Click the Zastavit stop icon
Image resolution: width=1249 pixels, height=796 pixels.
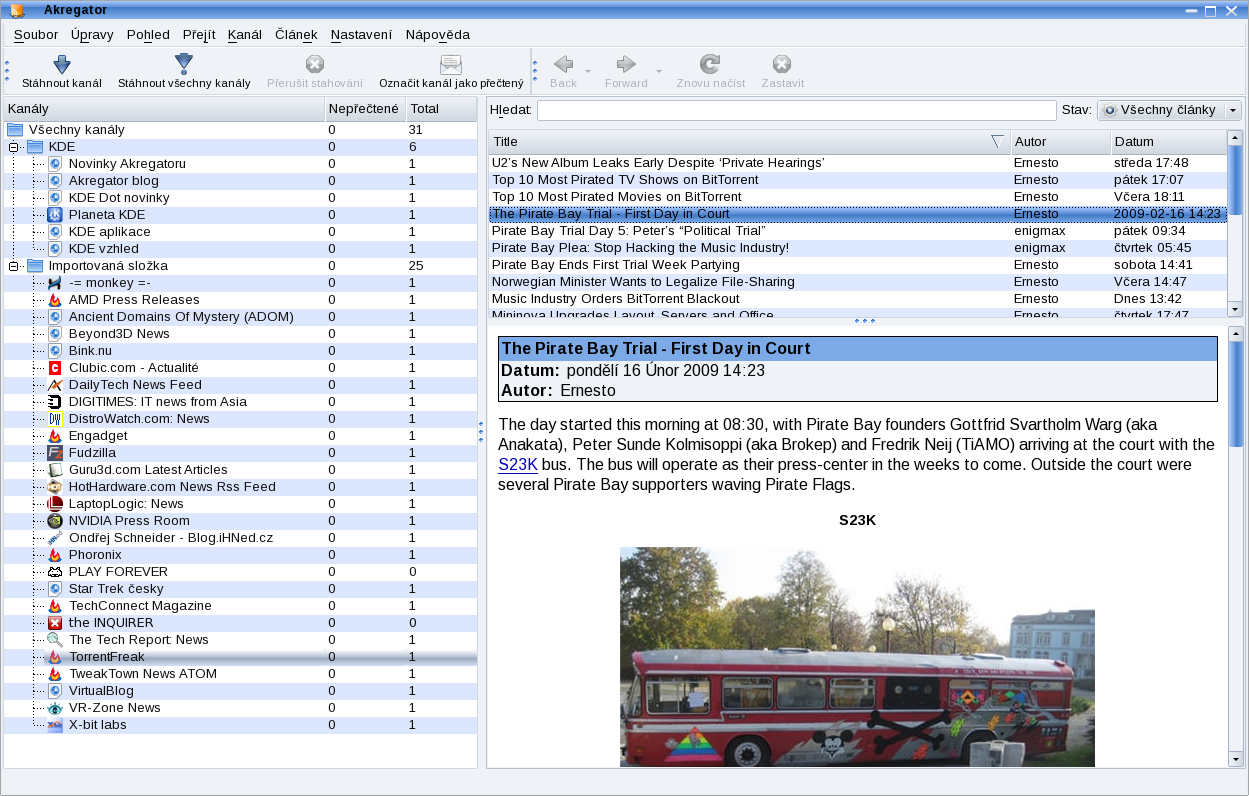[782, 65]
